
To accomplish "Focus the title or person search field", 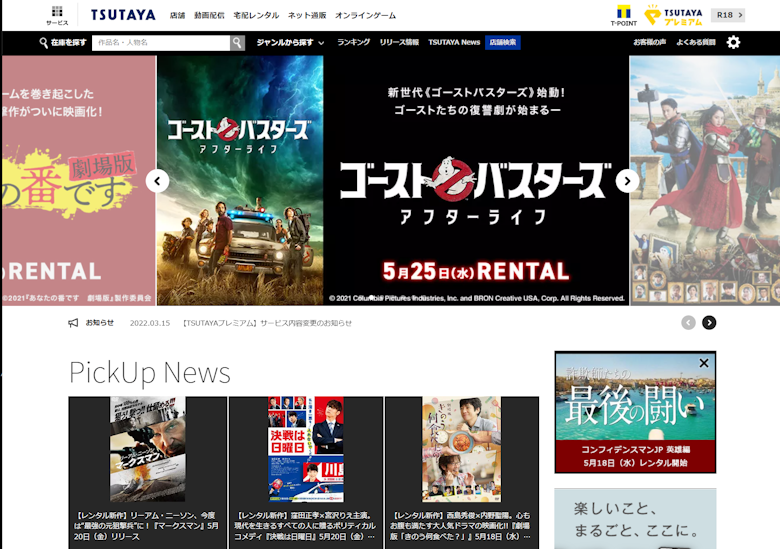I will click(x=161, y=43).
